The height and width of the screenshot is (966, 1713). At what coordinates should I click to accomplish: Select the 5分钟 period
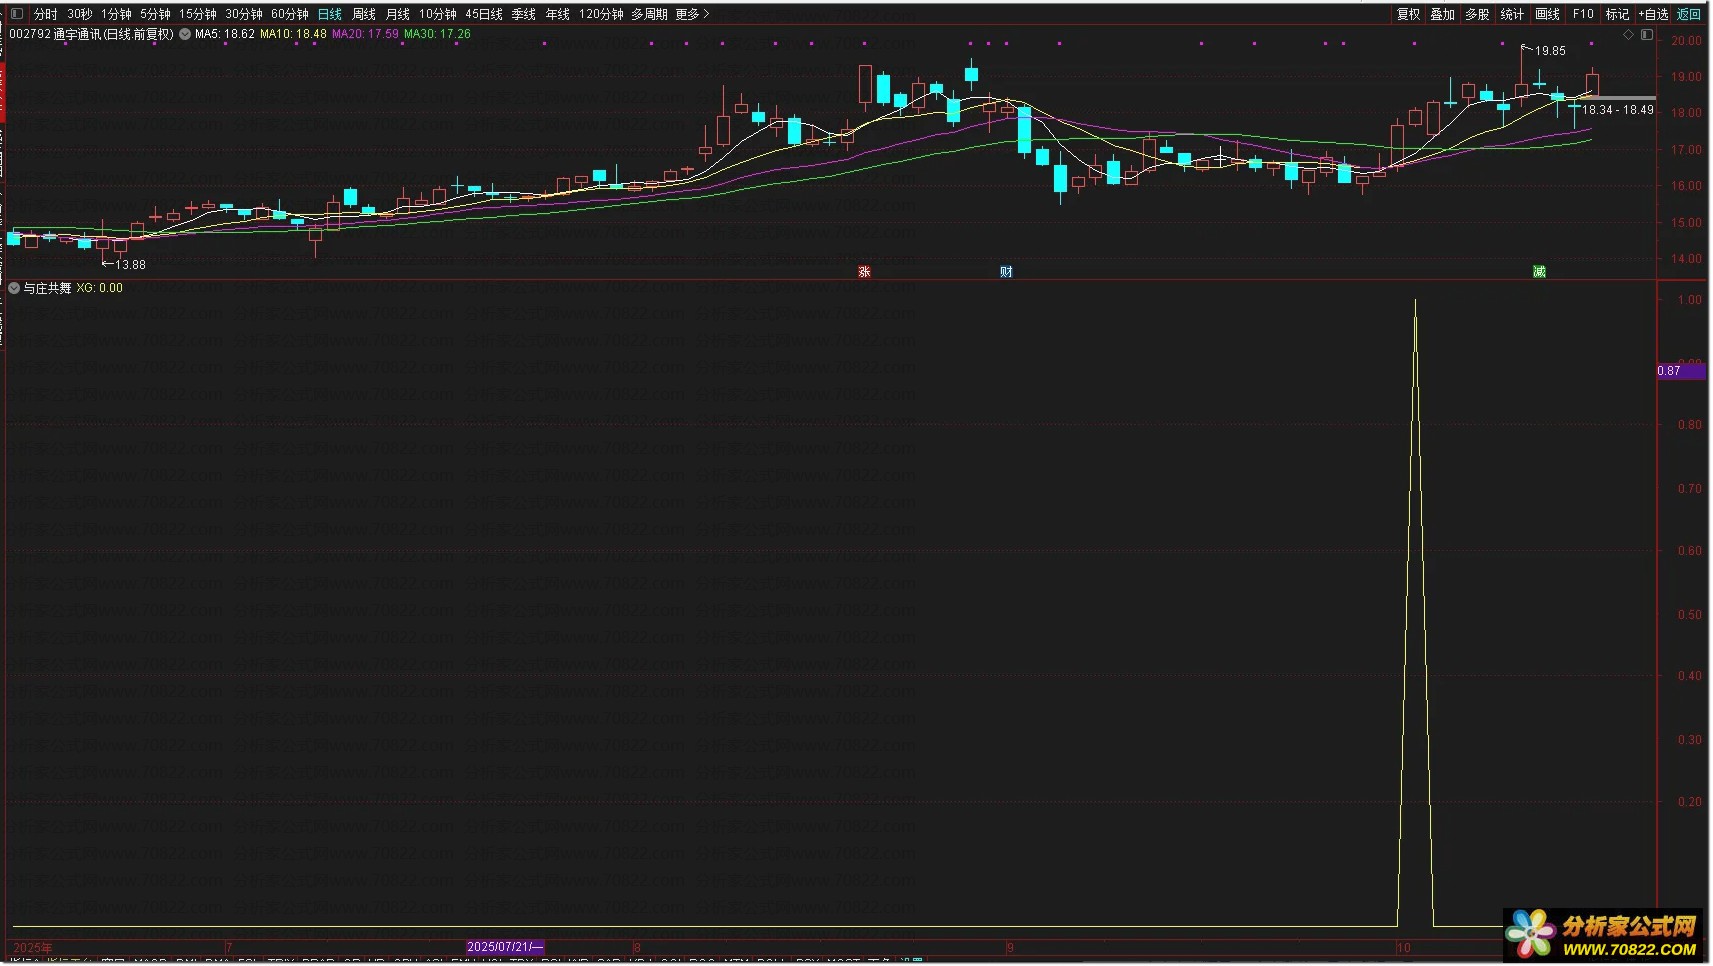(155, 14)
